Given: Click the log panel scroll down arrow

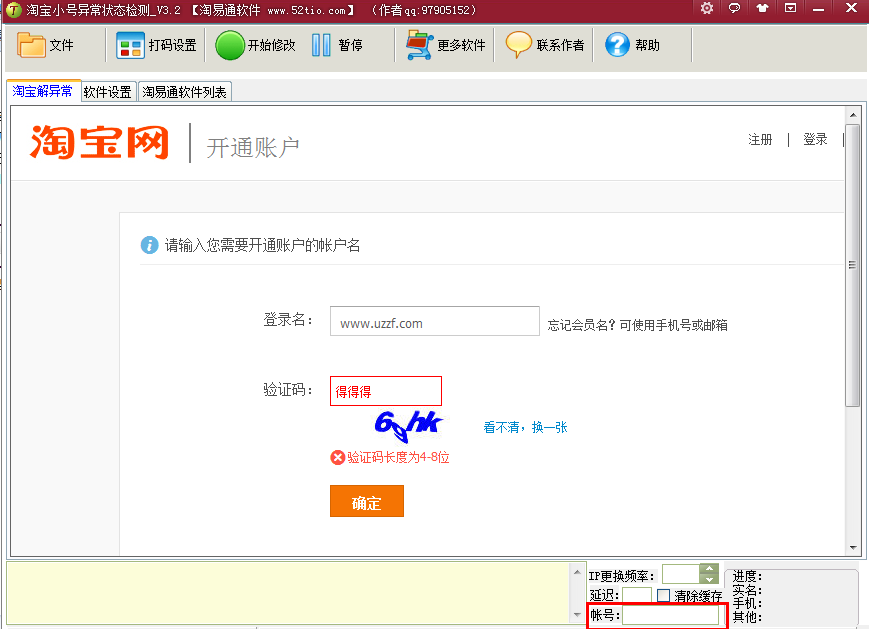Looking at the screenshot, I should 577,615.
